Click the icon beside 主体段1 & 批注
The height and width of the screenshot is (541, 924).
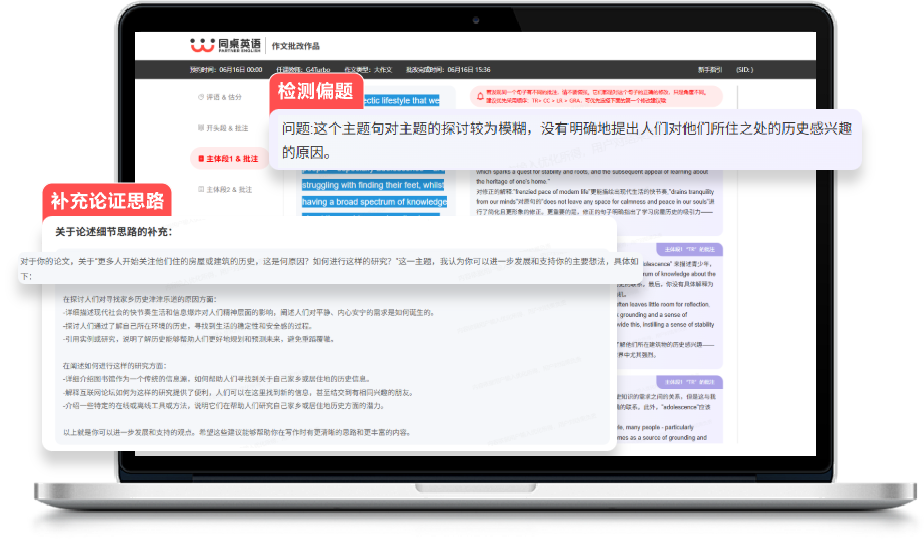click(201, 158)
